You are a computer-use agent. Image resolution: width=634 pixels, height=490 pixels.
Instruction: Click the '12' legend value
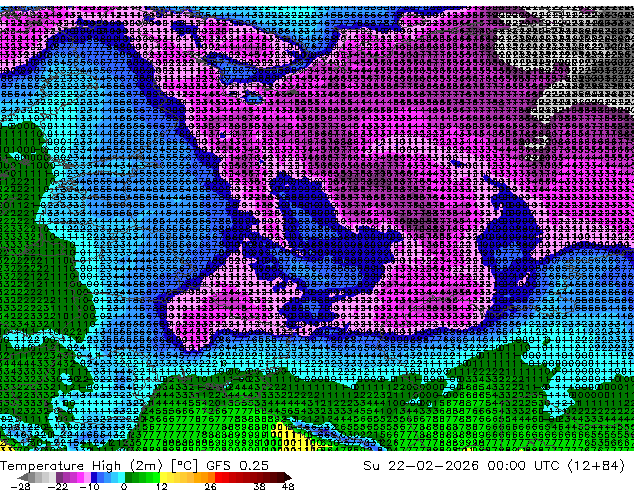pos(162,486)
